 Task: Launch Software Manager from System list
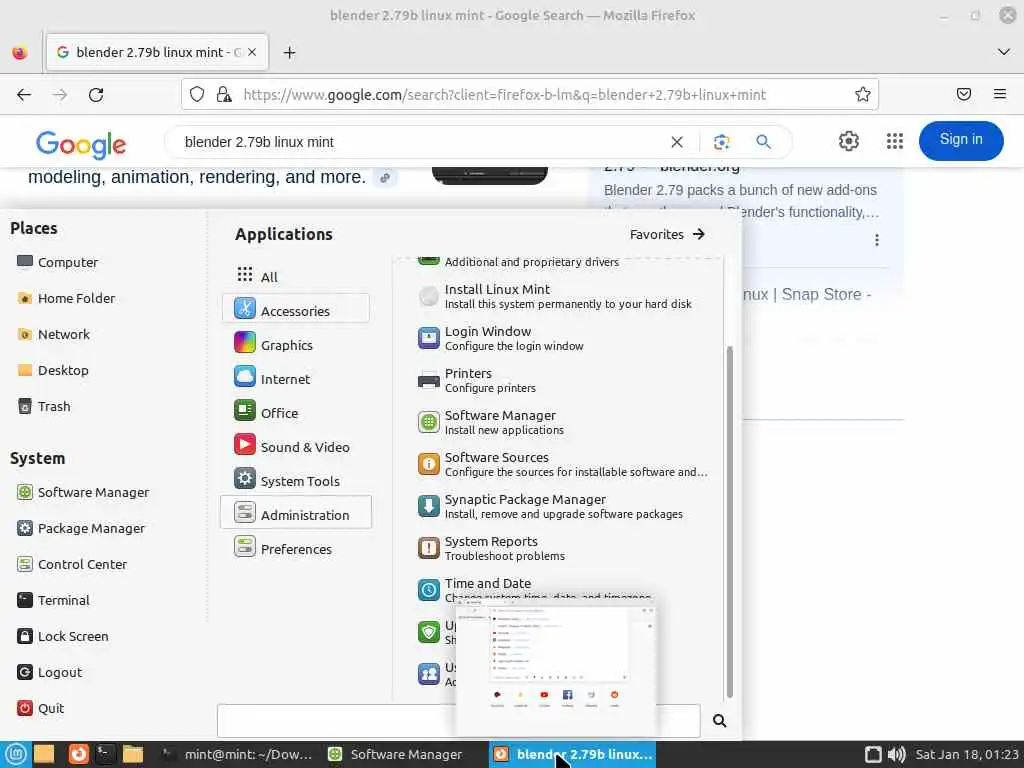click(82, 492)
